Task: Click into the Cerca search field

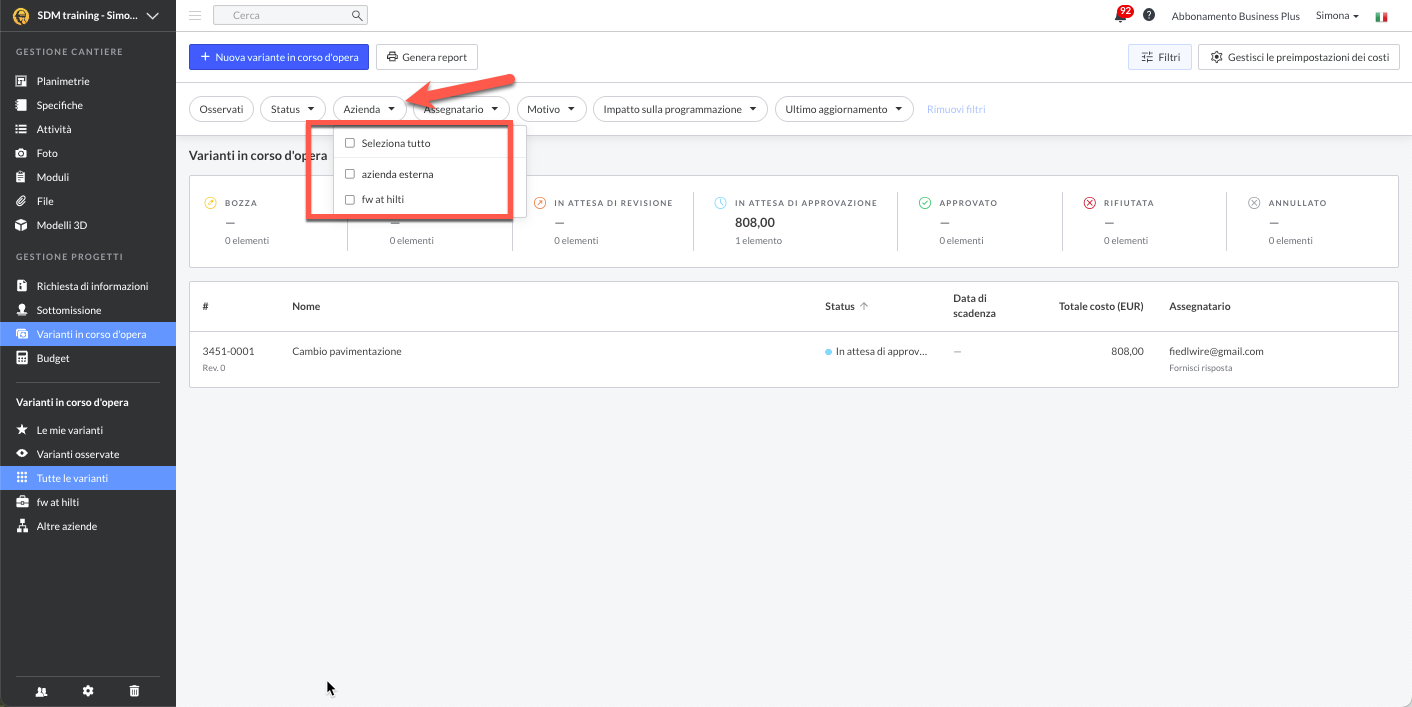Action: [285, 16]
